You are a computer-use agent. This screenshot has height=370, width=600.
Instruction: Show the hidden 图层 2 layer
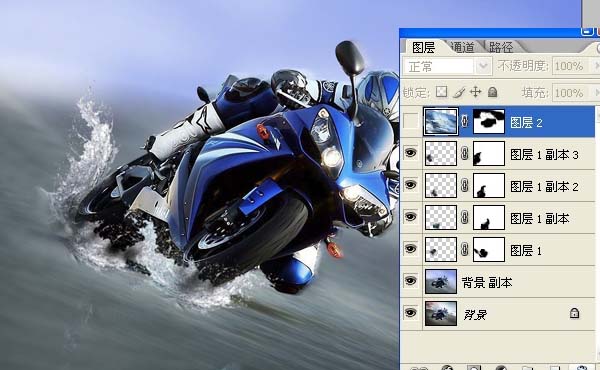pos(411,122)
